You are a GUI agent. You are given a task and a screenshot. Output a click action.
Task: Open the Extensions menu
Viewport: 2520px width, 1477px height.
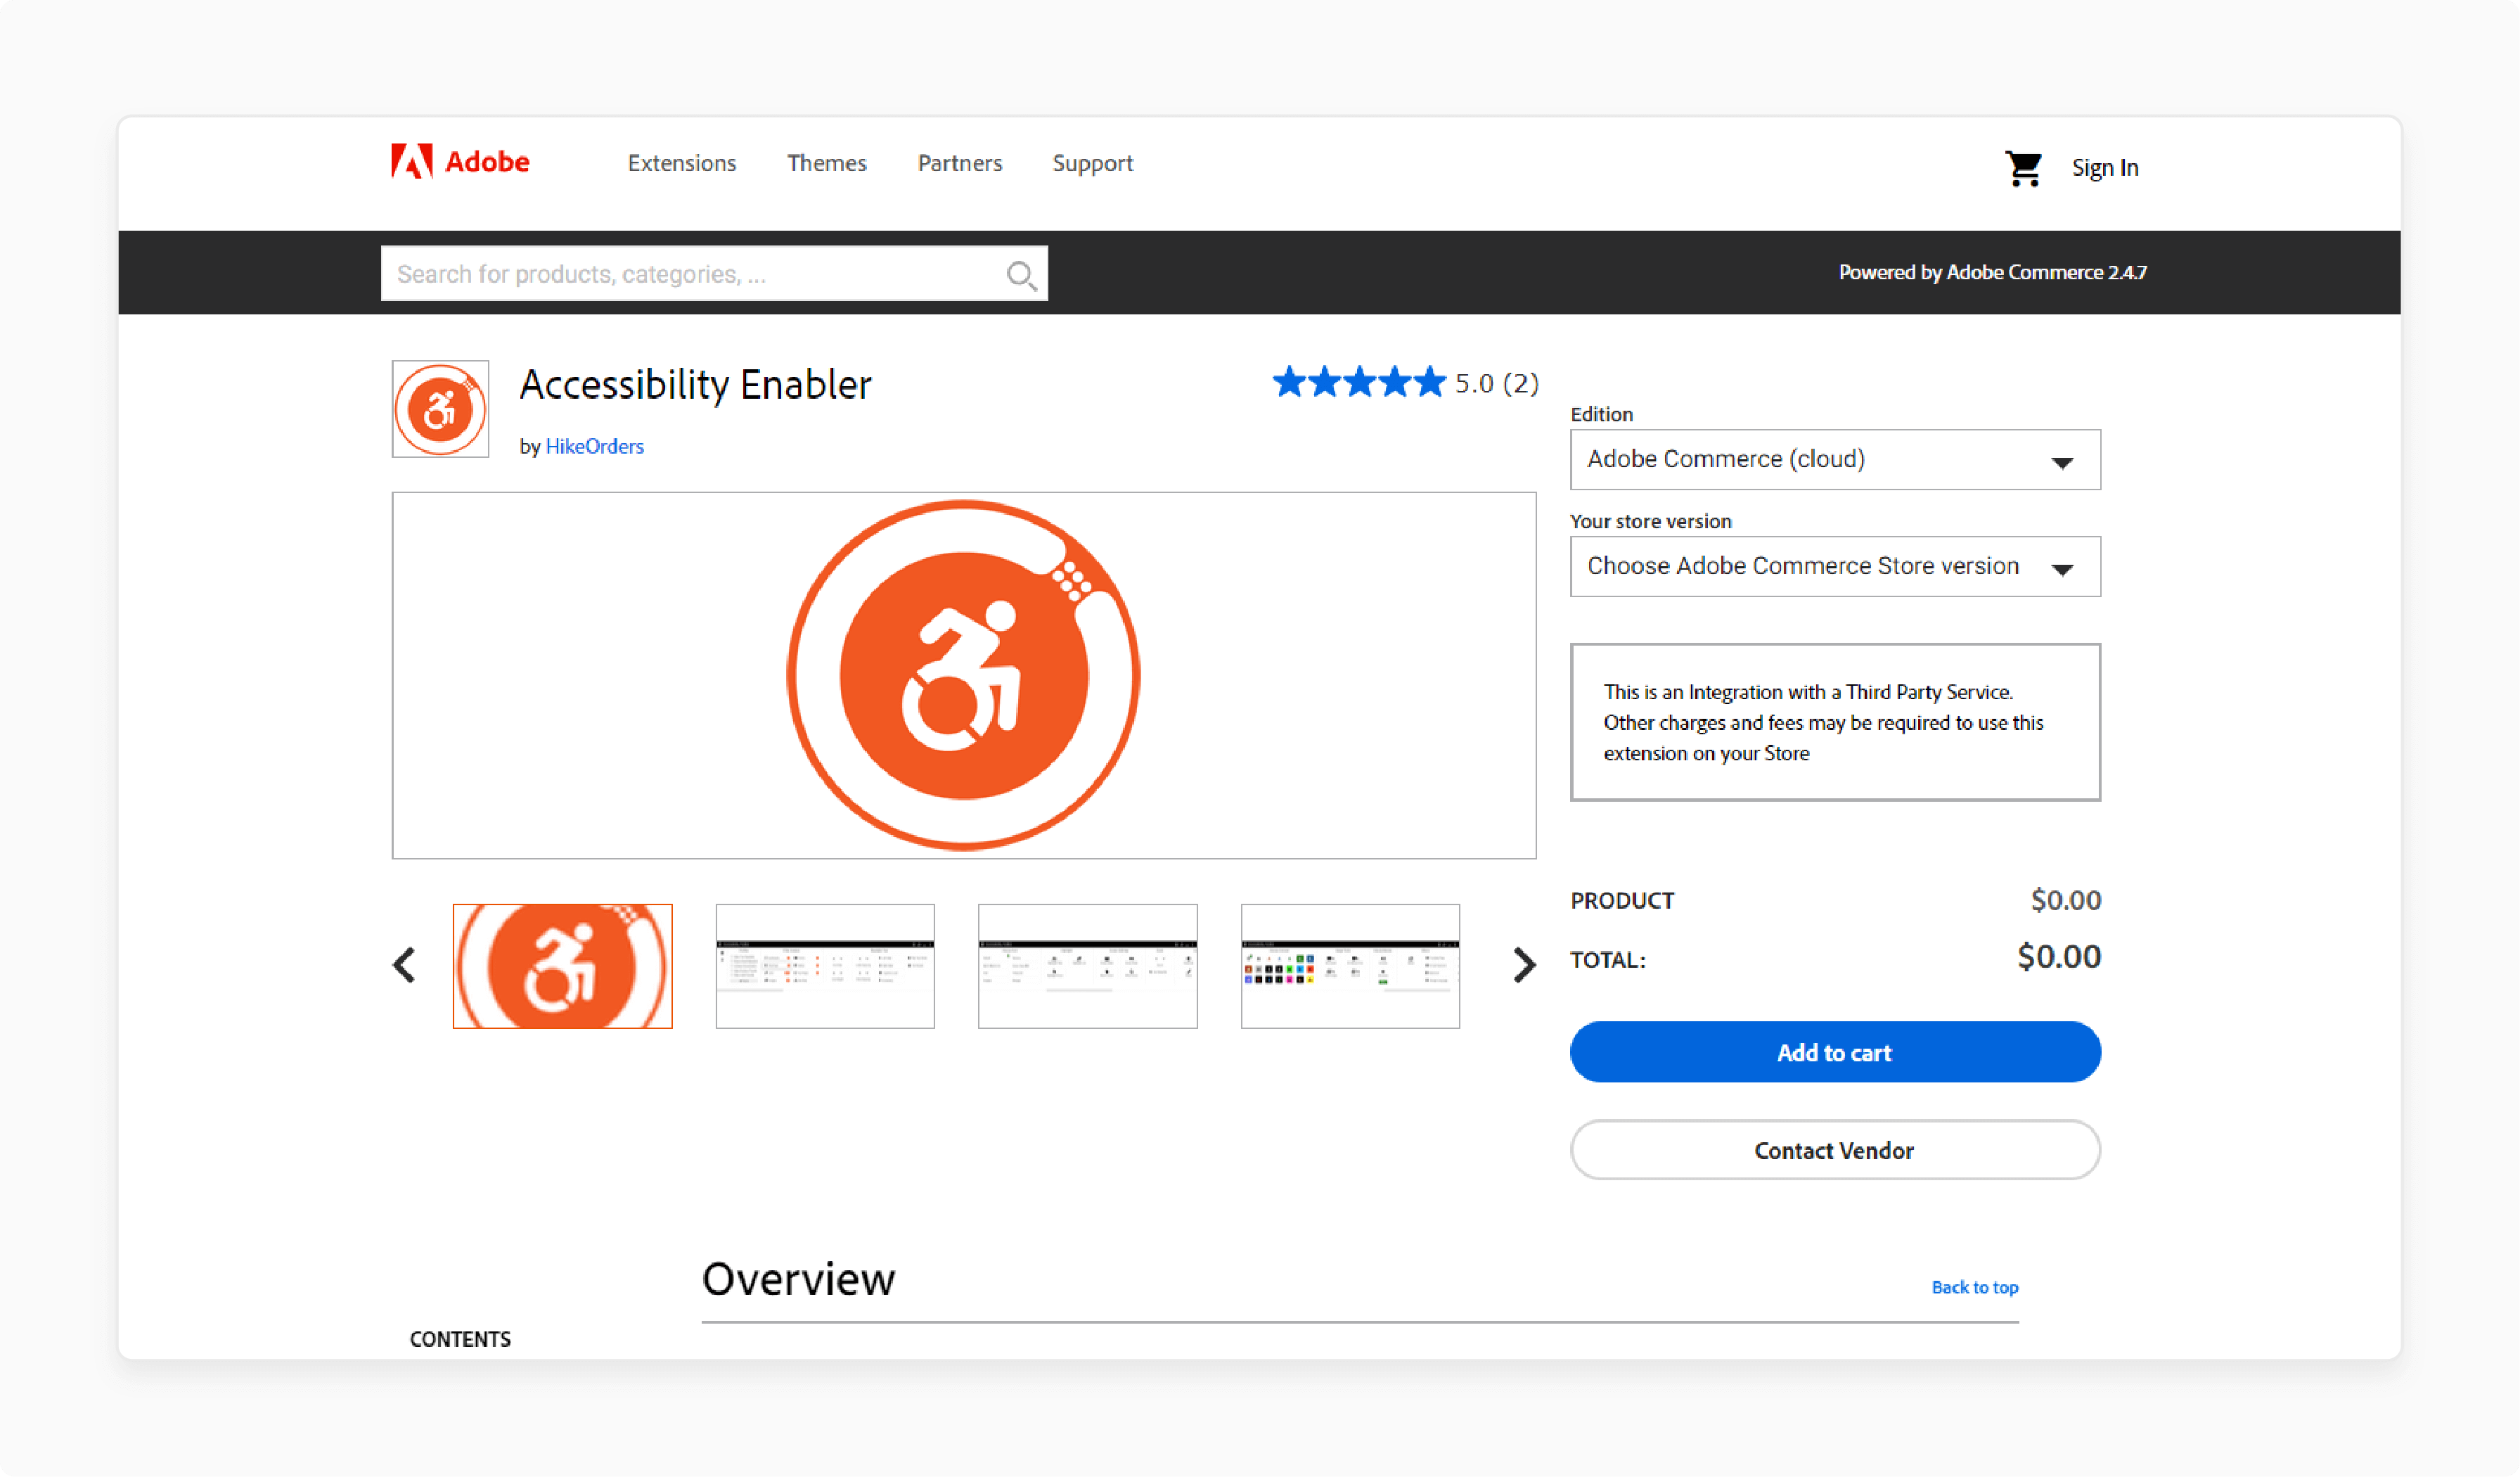[x=682, y=163]
